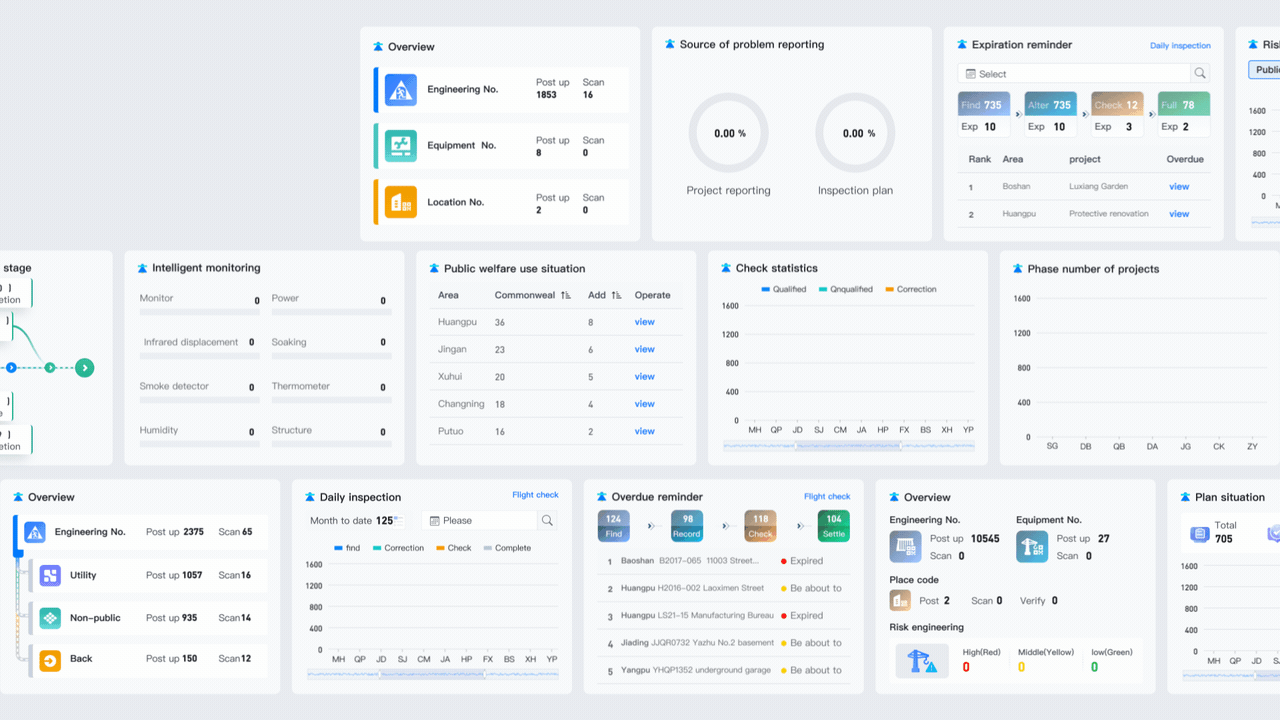Click the Infrared displacement monitor entry
The height and width of the screenshot is (720, 1280).
[x=198, y=347]
